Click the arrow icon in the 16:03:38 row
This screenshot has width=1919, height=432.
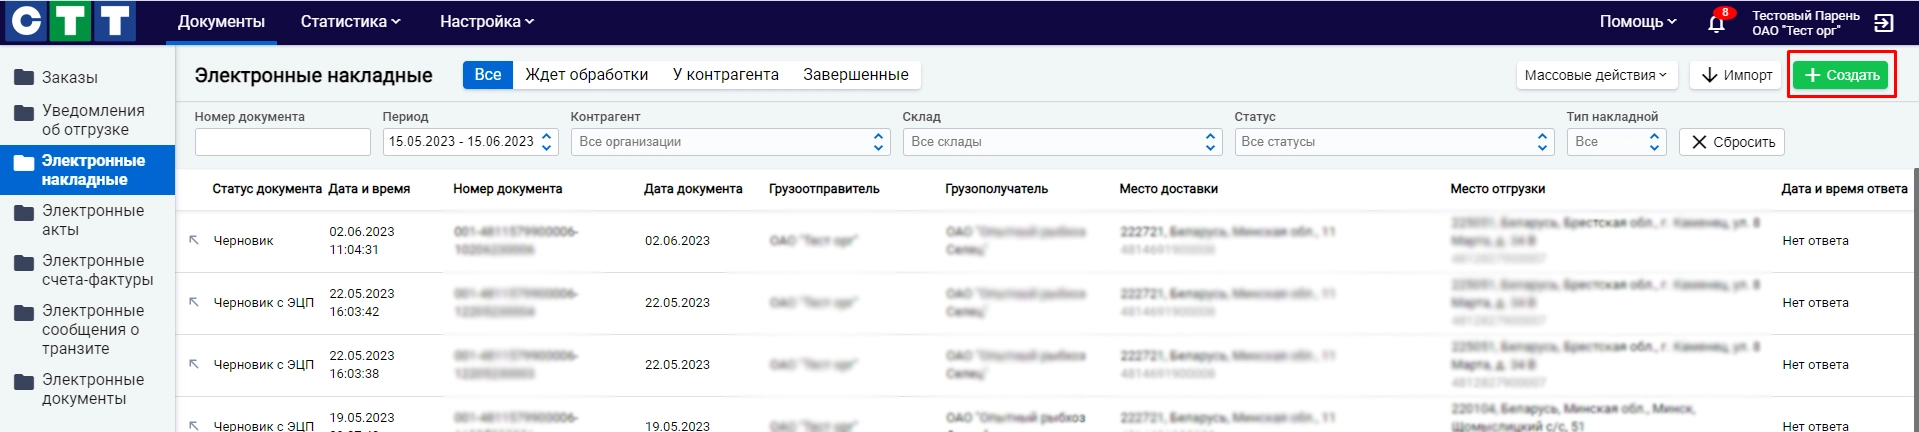[194, 364]
